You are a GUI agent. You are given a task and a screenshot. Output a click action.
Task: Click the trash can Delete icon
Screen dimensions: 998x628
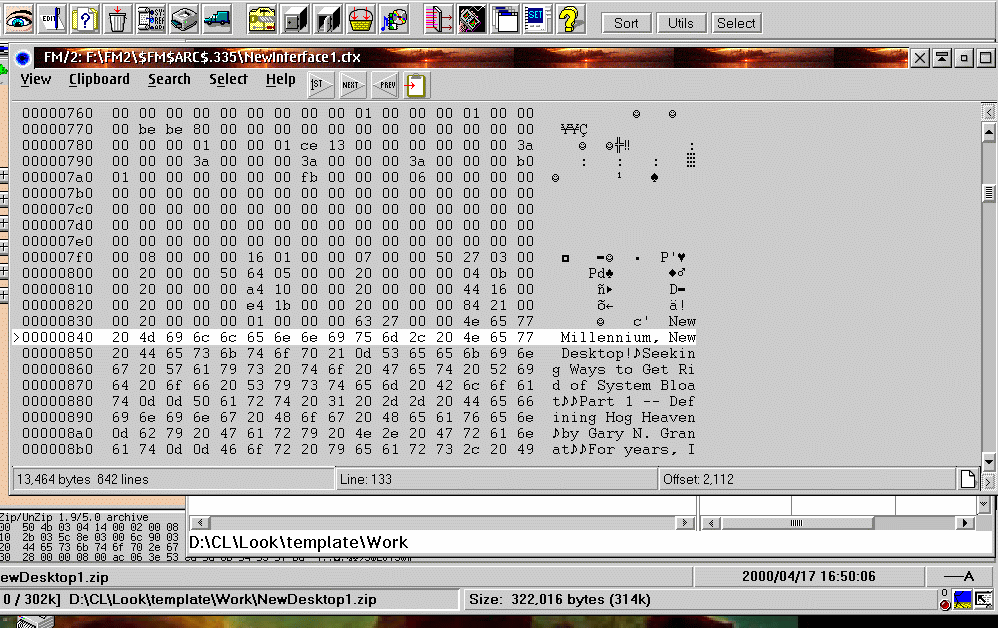coord(117,18)
